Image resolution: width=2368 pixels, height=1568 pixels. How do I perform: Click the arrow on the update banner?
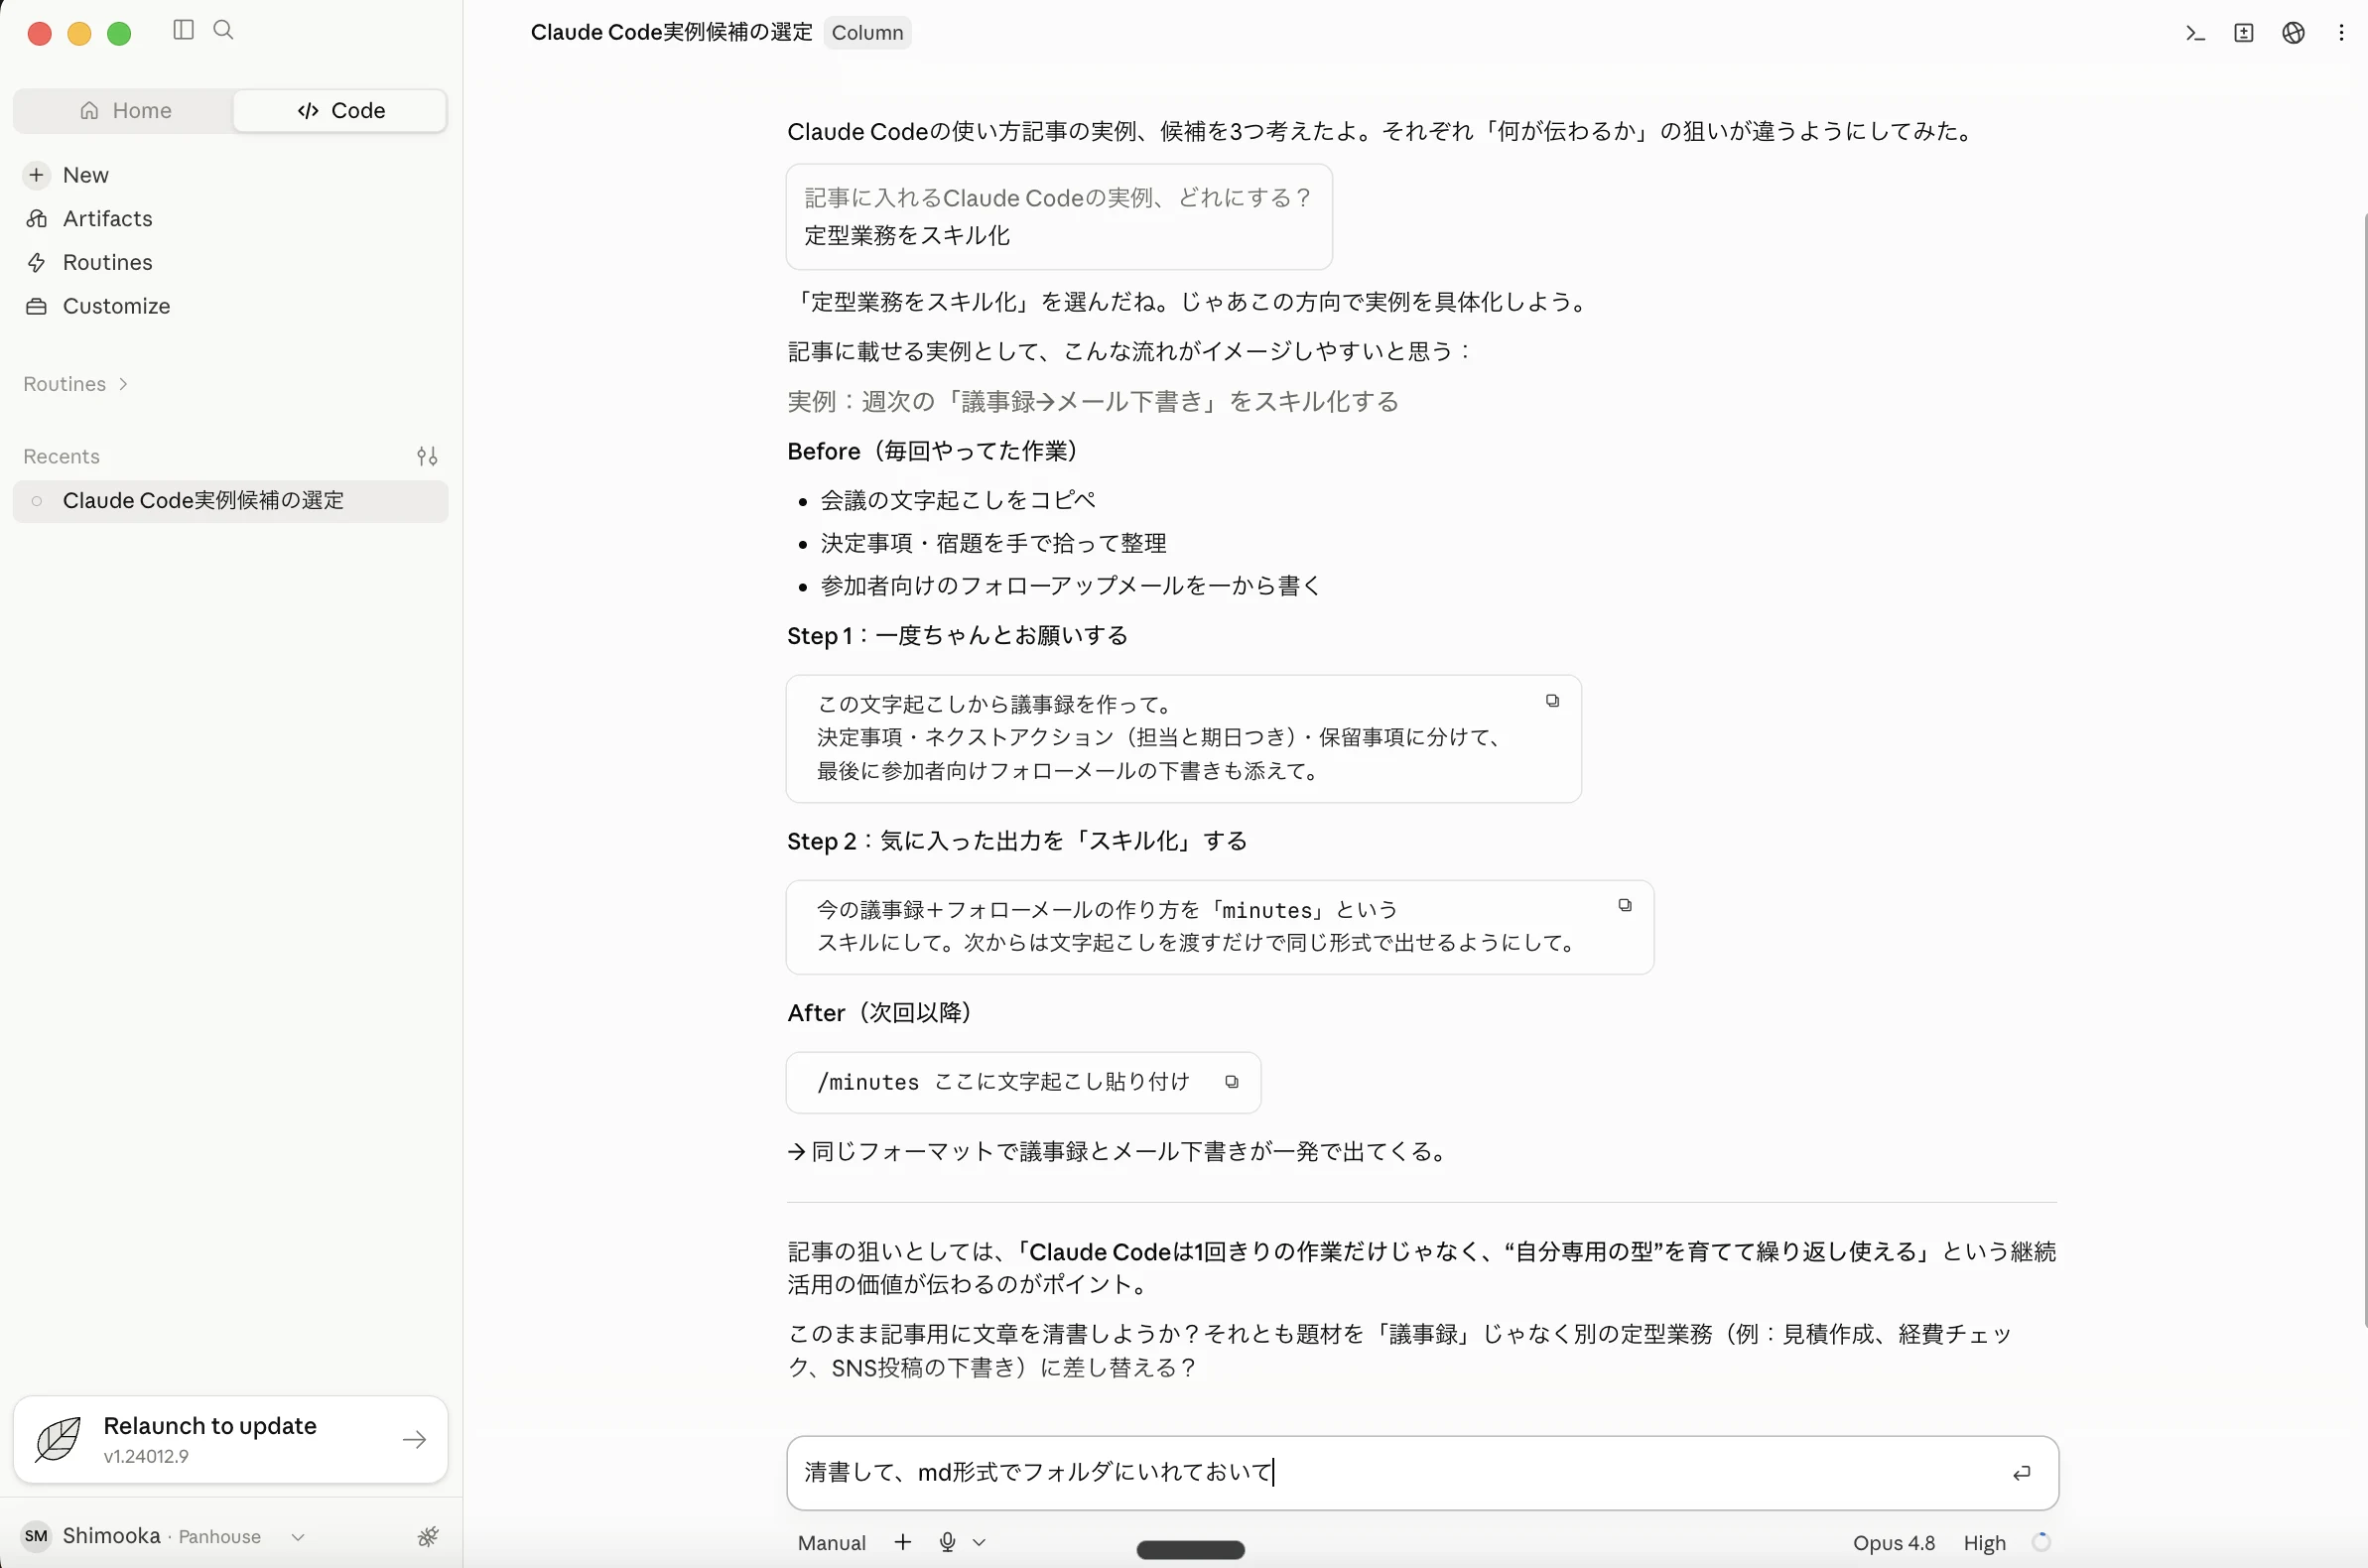pos(414,1440)
